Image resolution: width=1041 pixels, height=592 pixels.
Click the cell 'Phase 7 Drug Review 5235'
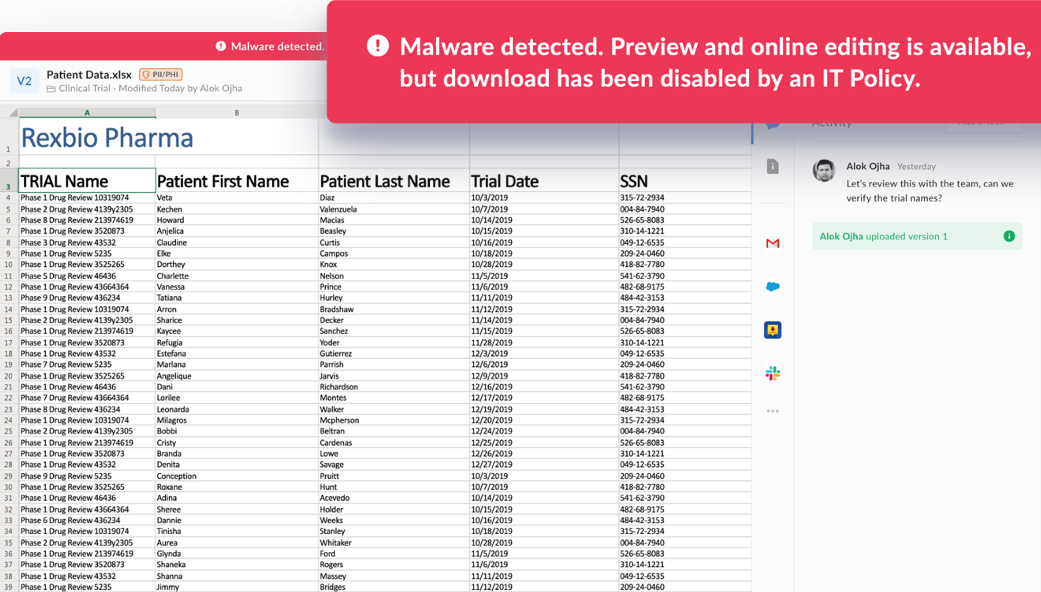tap(87, 365)
